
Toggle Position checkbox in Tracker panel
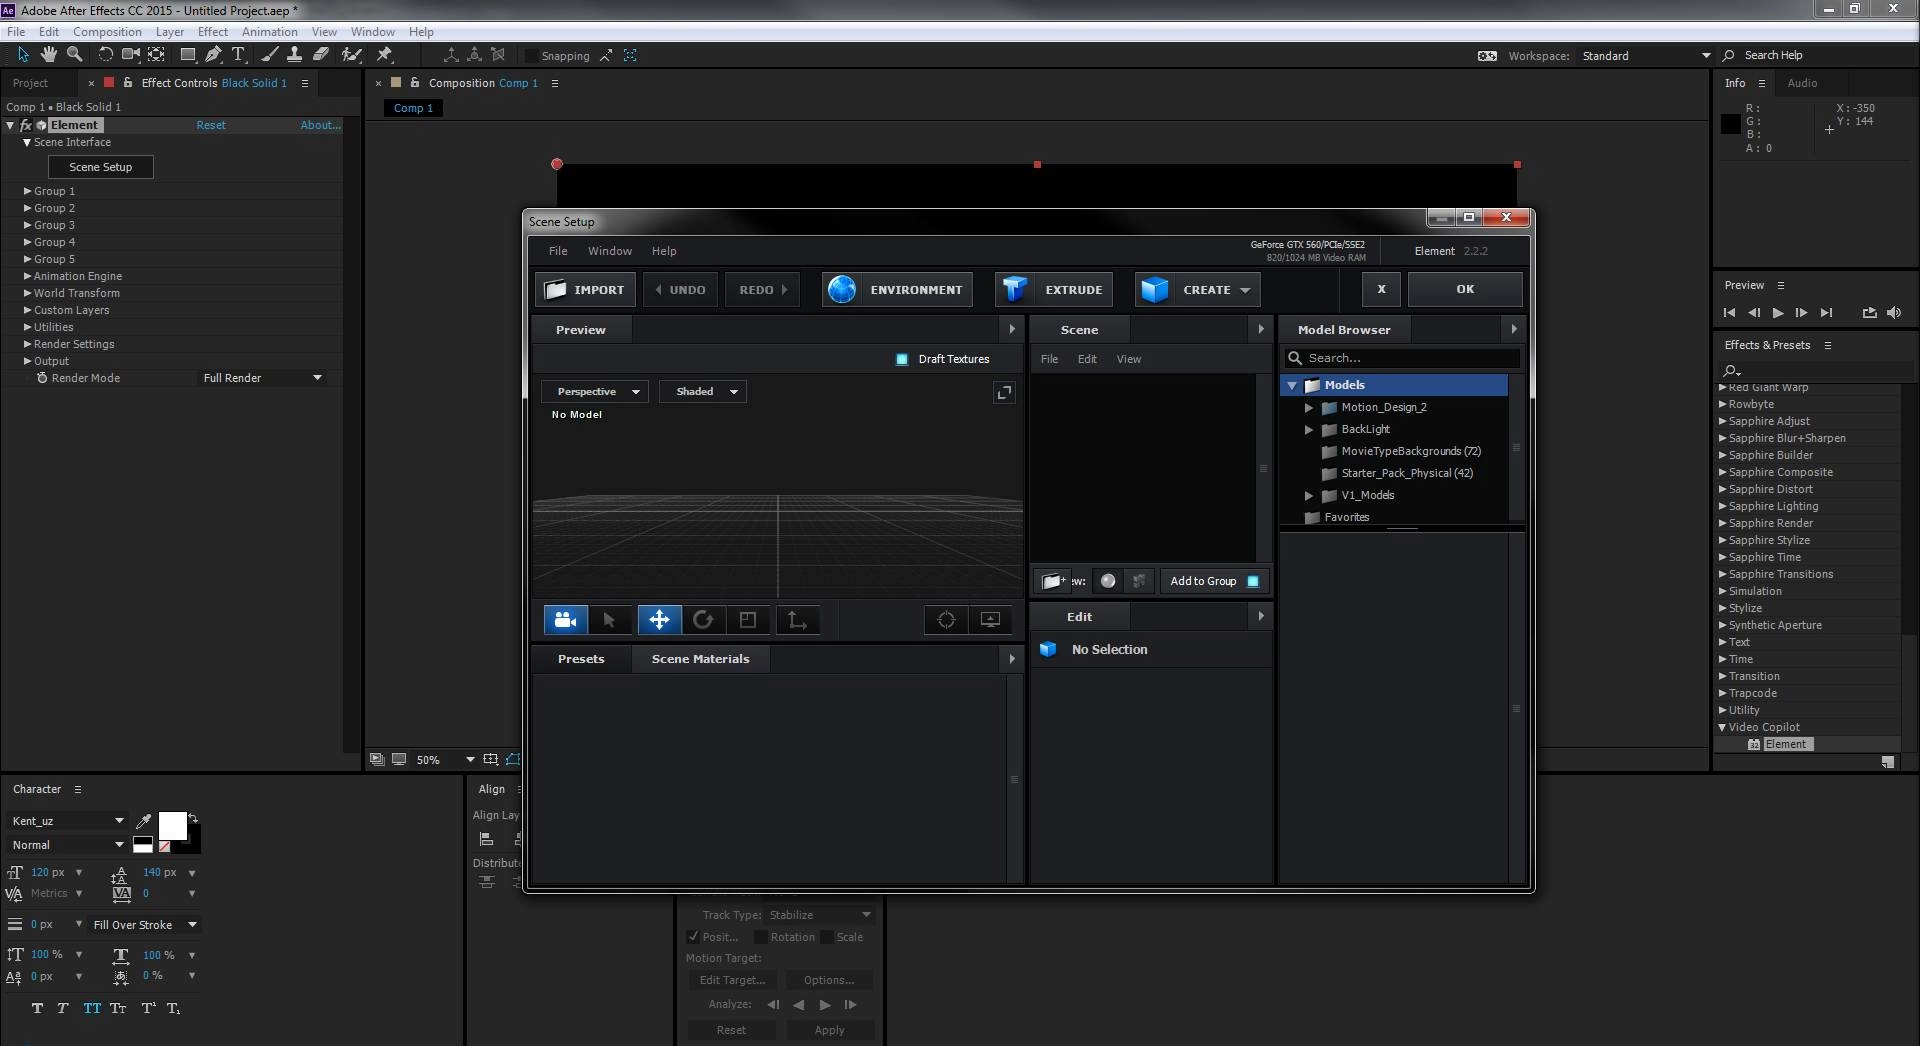(693, 937)
